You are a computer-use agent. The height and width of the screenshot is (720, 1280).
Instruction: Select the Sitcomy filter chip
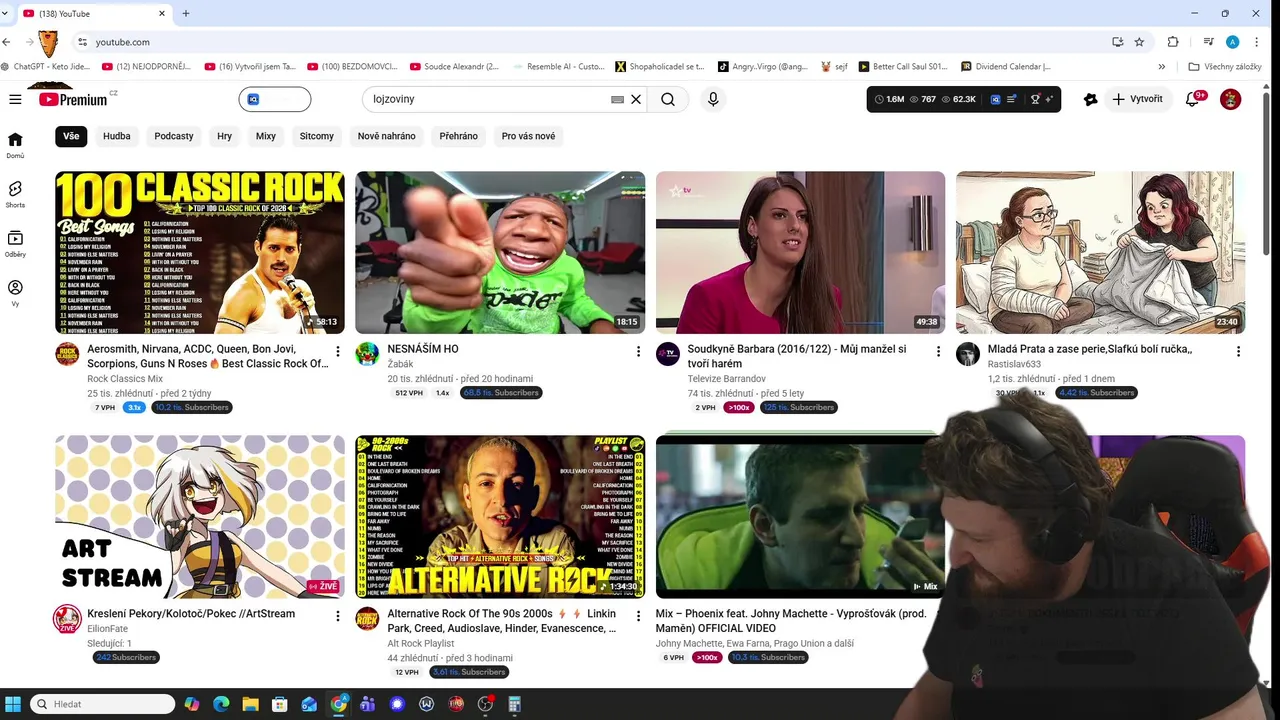pyautogui.click(x=317, y=136)
